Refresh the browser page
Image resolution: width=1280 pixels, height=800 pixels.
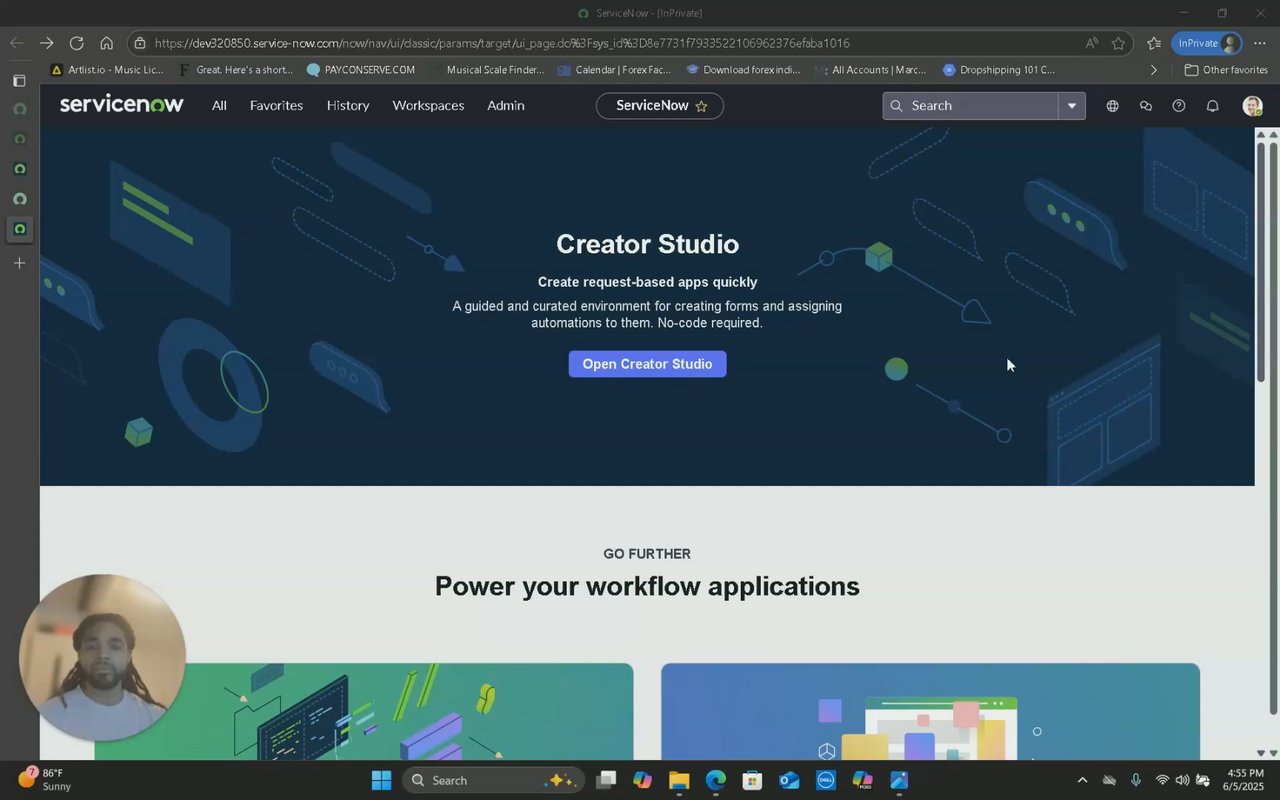[76, 43]
